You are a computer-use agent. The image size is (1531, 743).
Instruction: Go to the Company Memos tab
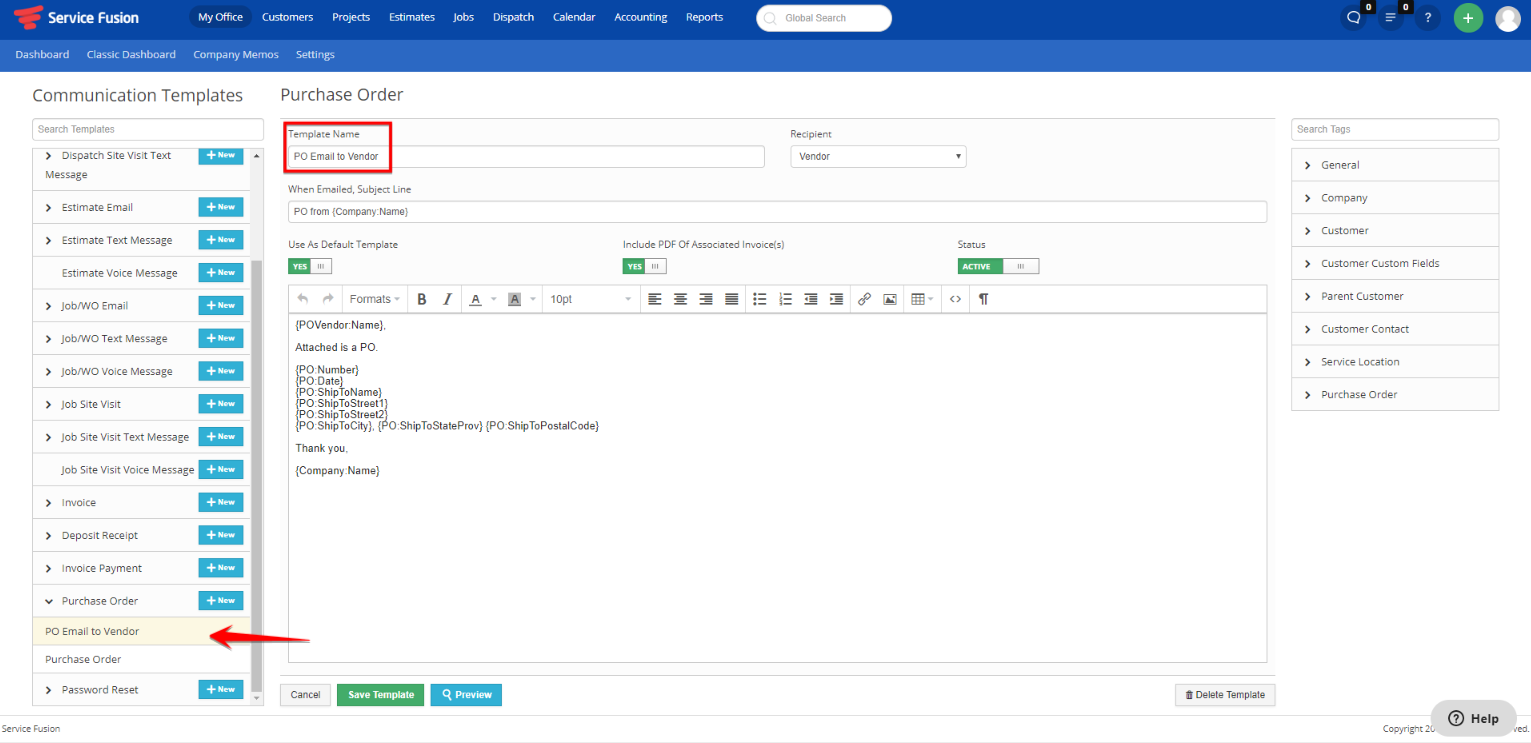click(236, 55)
